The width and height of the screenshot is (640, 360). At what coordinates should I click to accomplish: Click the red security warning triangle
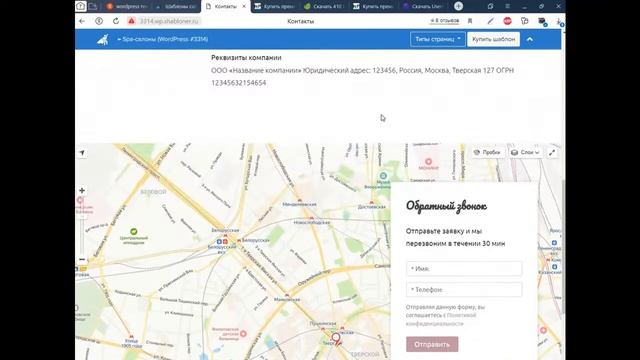tap(131, 21)
